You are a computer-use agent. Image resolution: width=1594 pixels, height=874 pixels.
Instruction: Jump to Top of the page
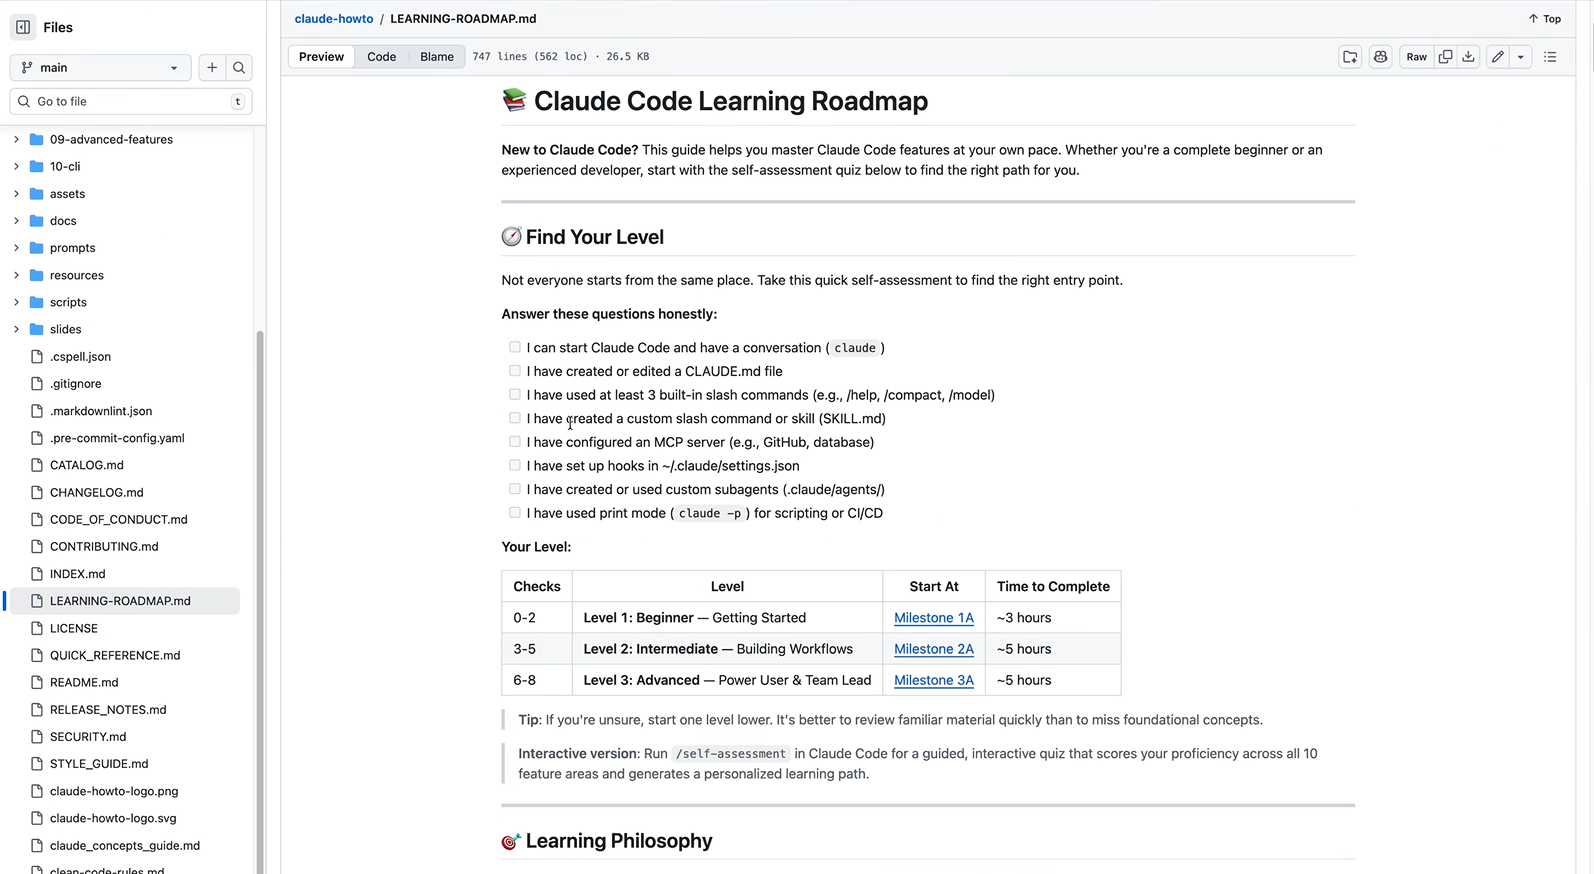1544,19
